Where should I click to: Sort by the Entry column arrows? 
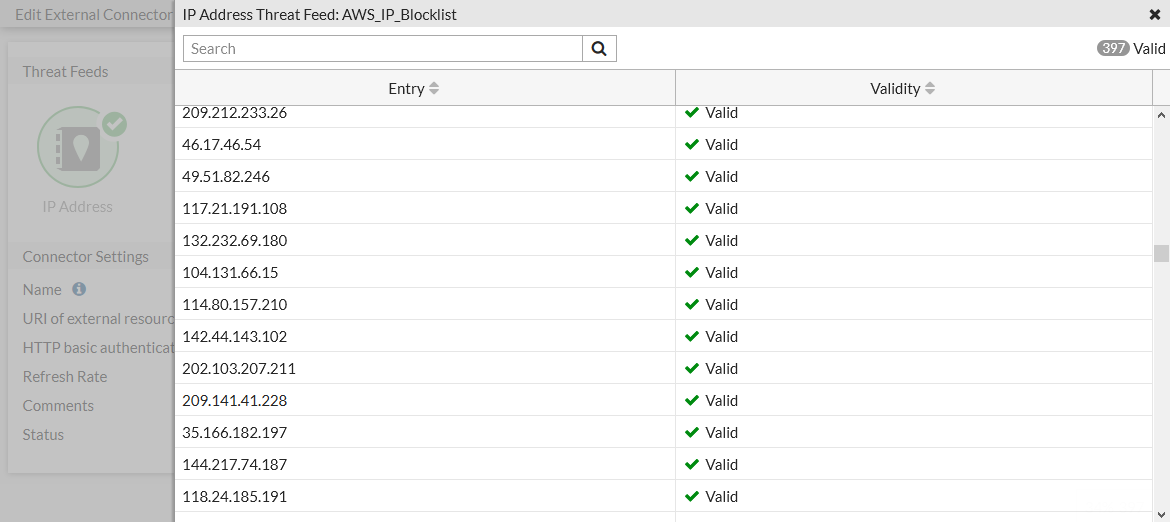pos(434,89)
